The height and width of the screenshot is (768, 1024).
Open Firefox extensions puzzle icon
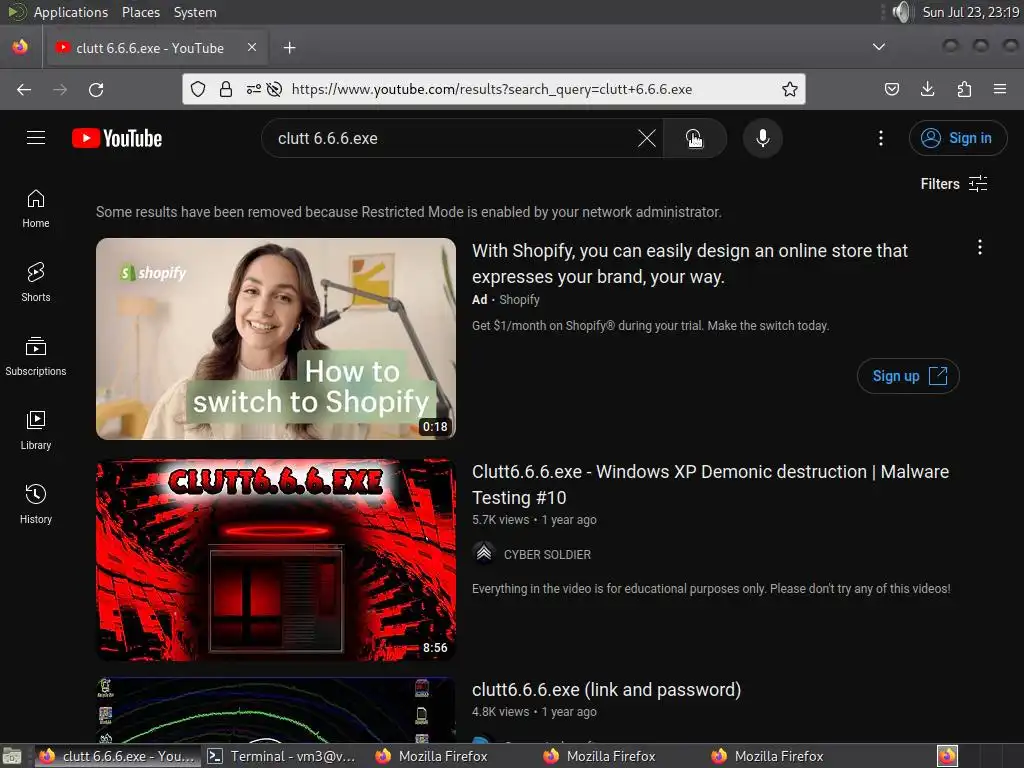(964, 89)
